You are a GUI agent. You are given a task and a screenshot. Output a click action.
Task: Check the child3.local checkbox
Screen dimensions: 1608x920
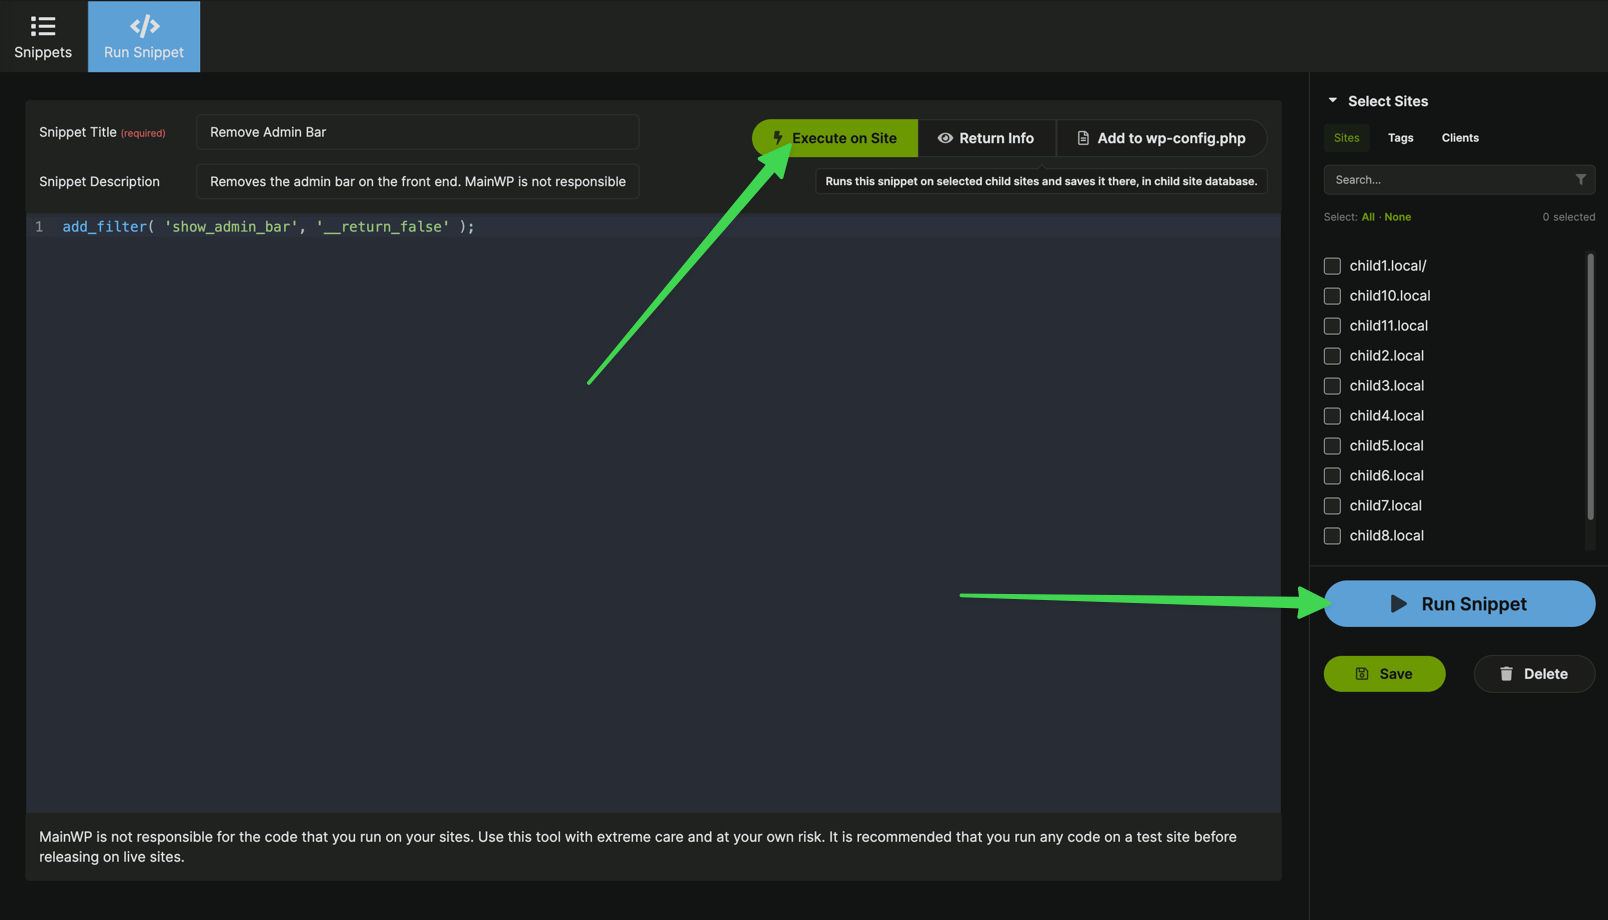1332,386
